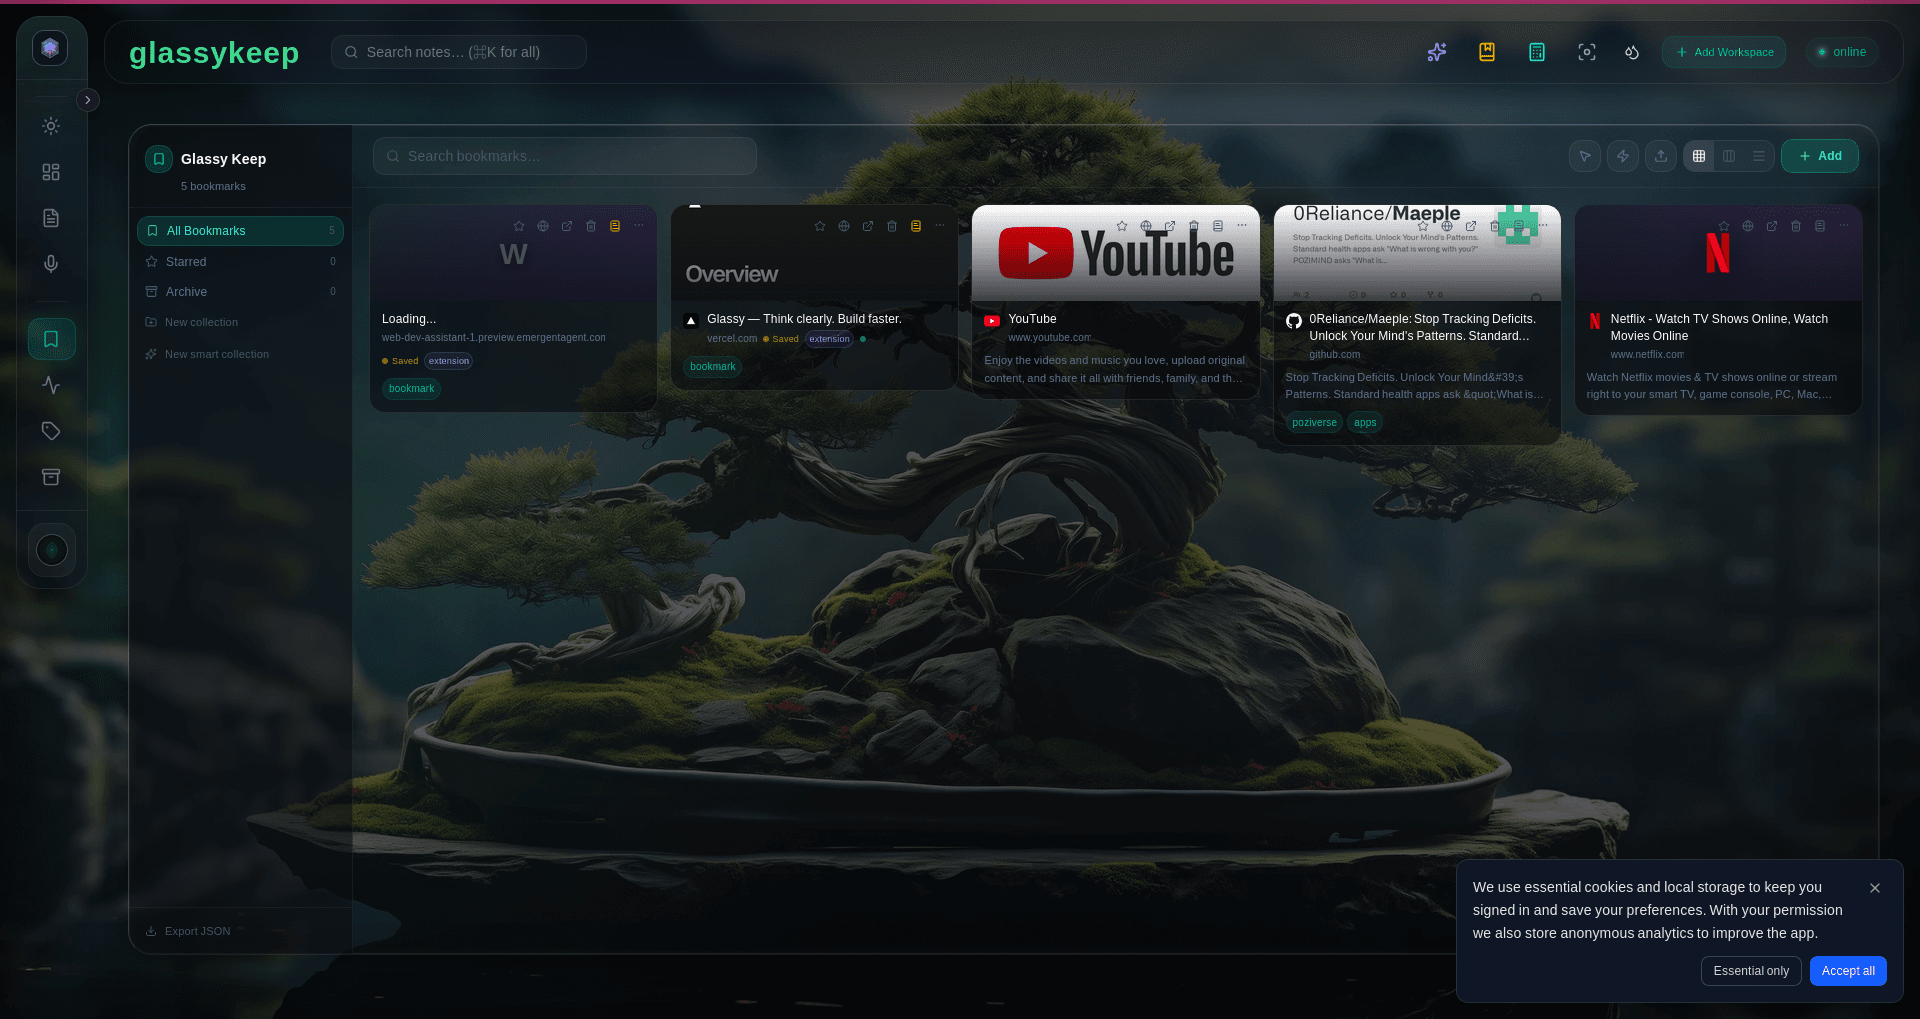Click the droplets theme icon in header
Image resolution: width=1920 pixels, height=1019 pixels.
1632,52
